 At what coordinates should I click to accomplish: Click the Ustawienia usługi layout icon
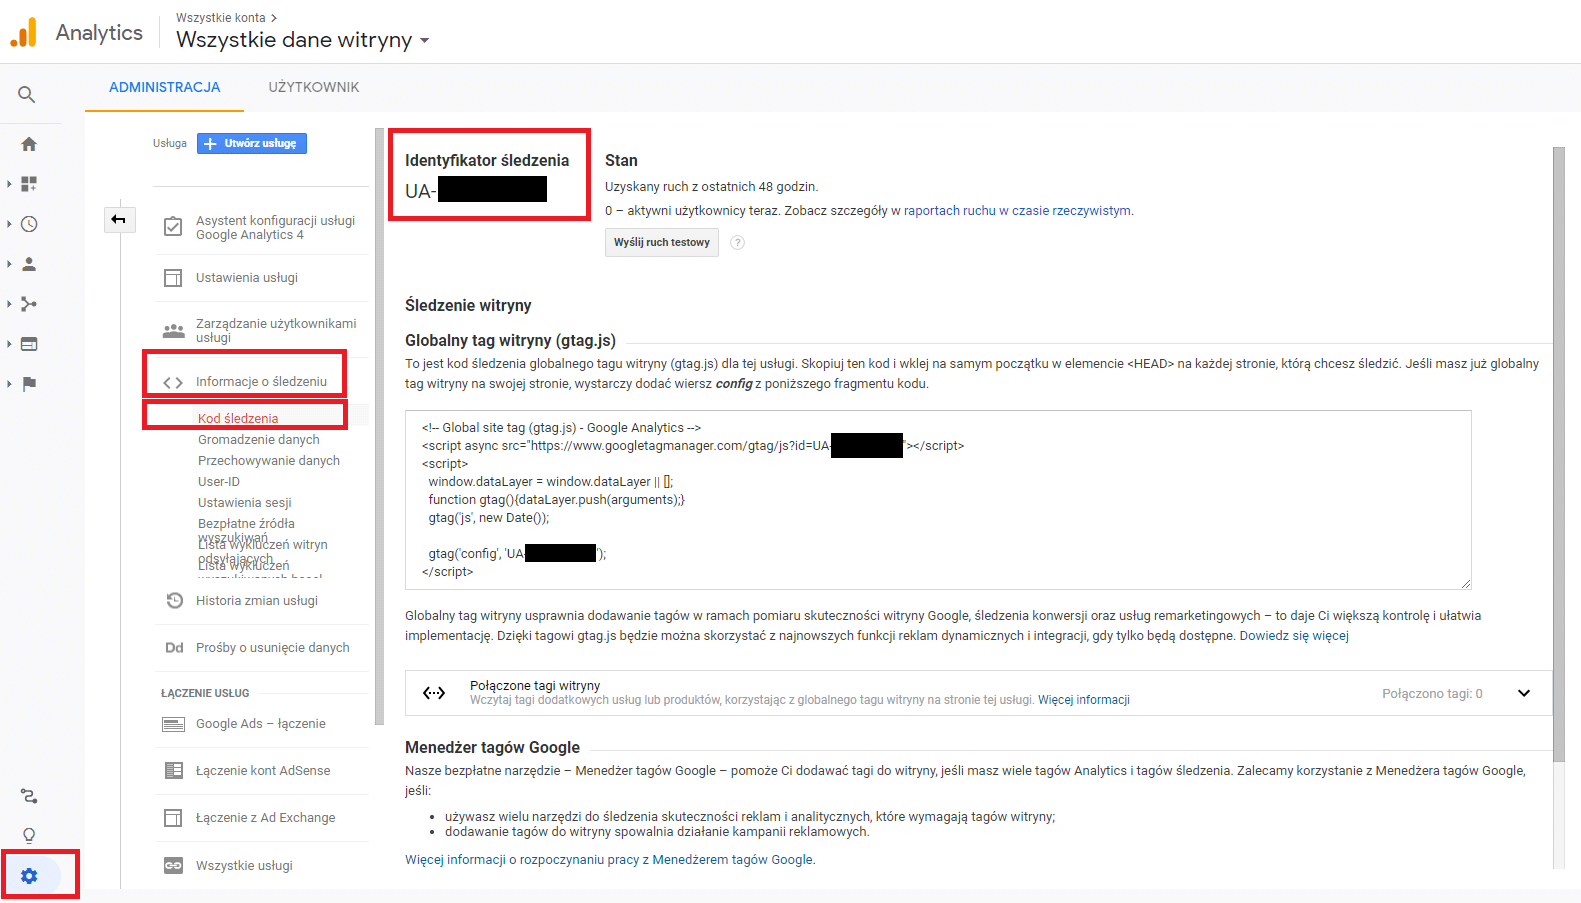pyautogui.click(x=173, y=278)
